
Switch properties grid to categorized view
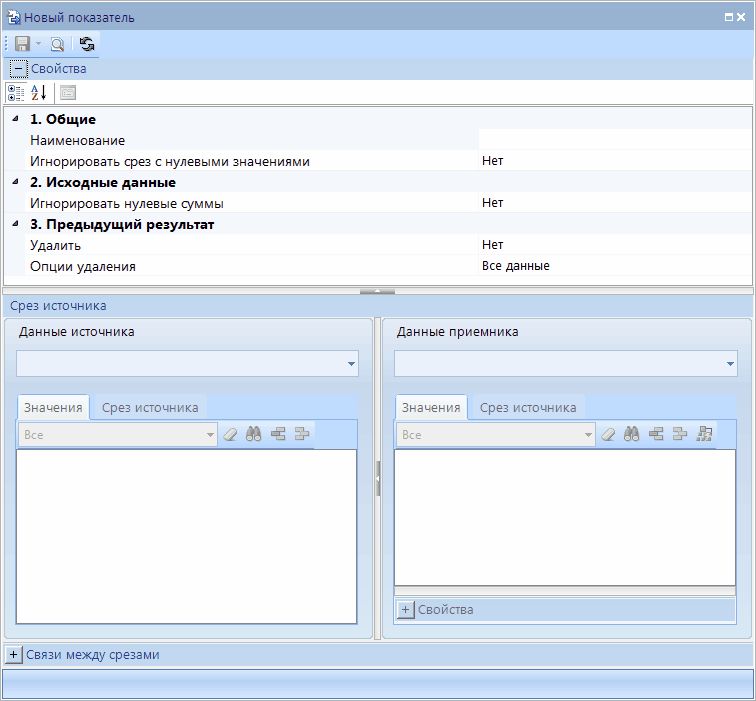tap(16, 93)
